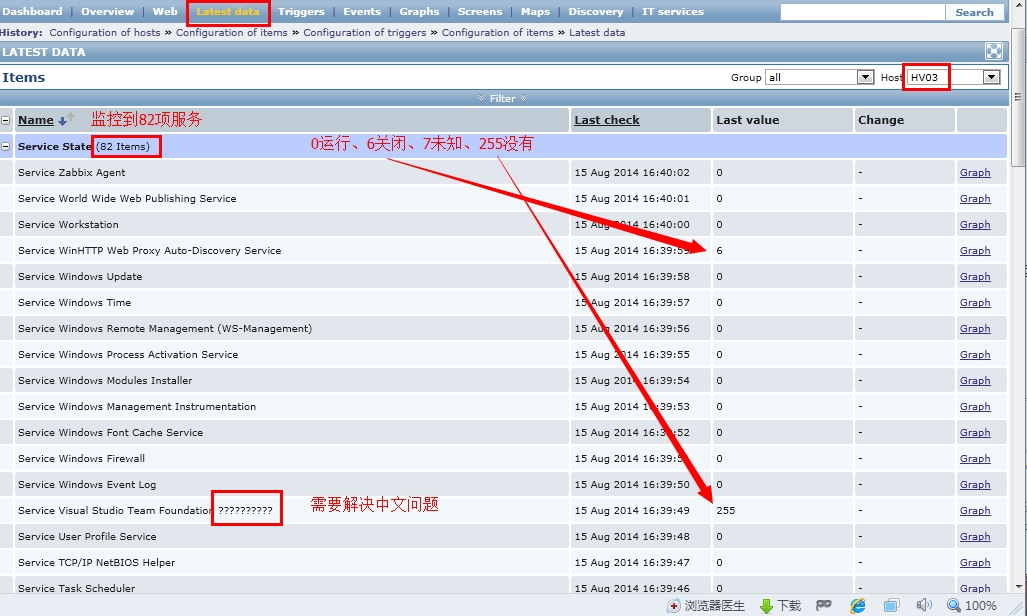Open Graph link for Service Windows Firewall

coord(974,459)
